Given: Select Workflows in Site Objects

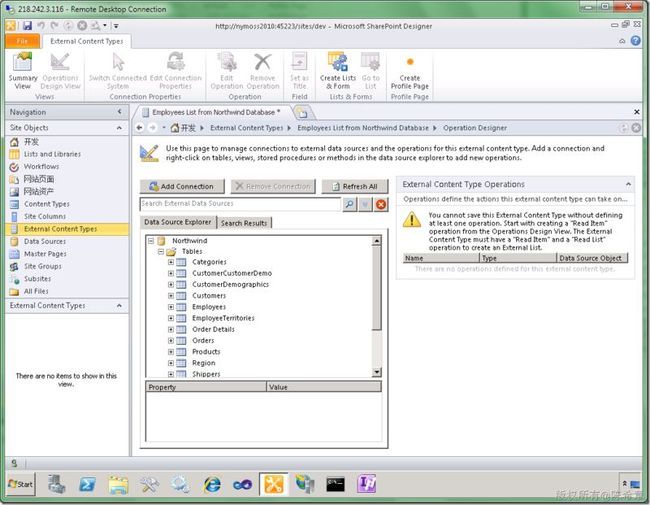Looking at the screenshot, I should pyautogui.click(x=41, y=167).
